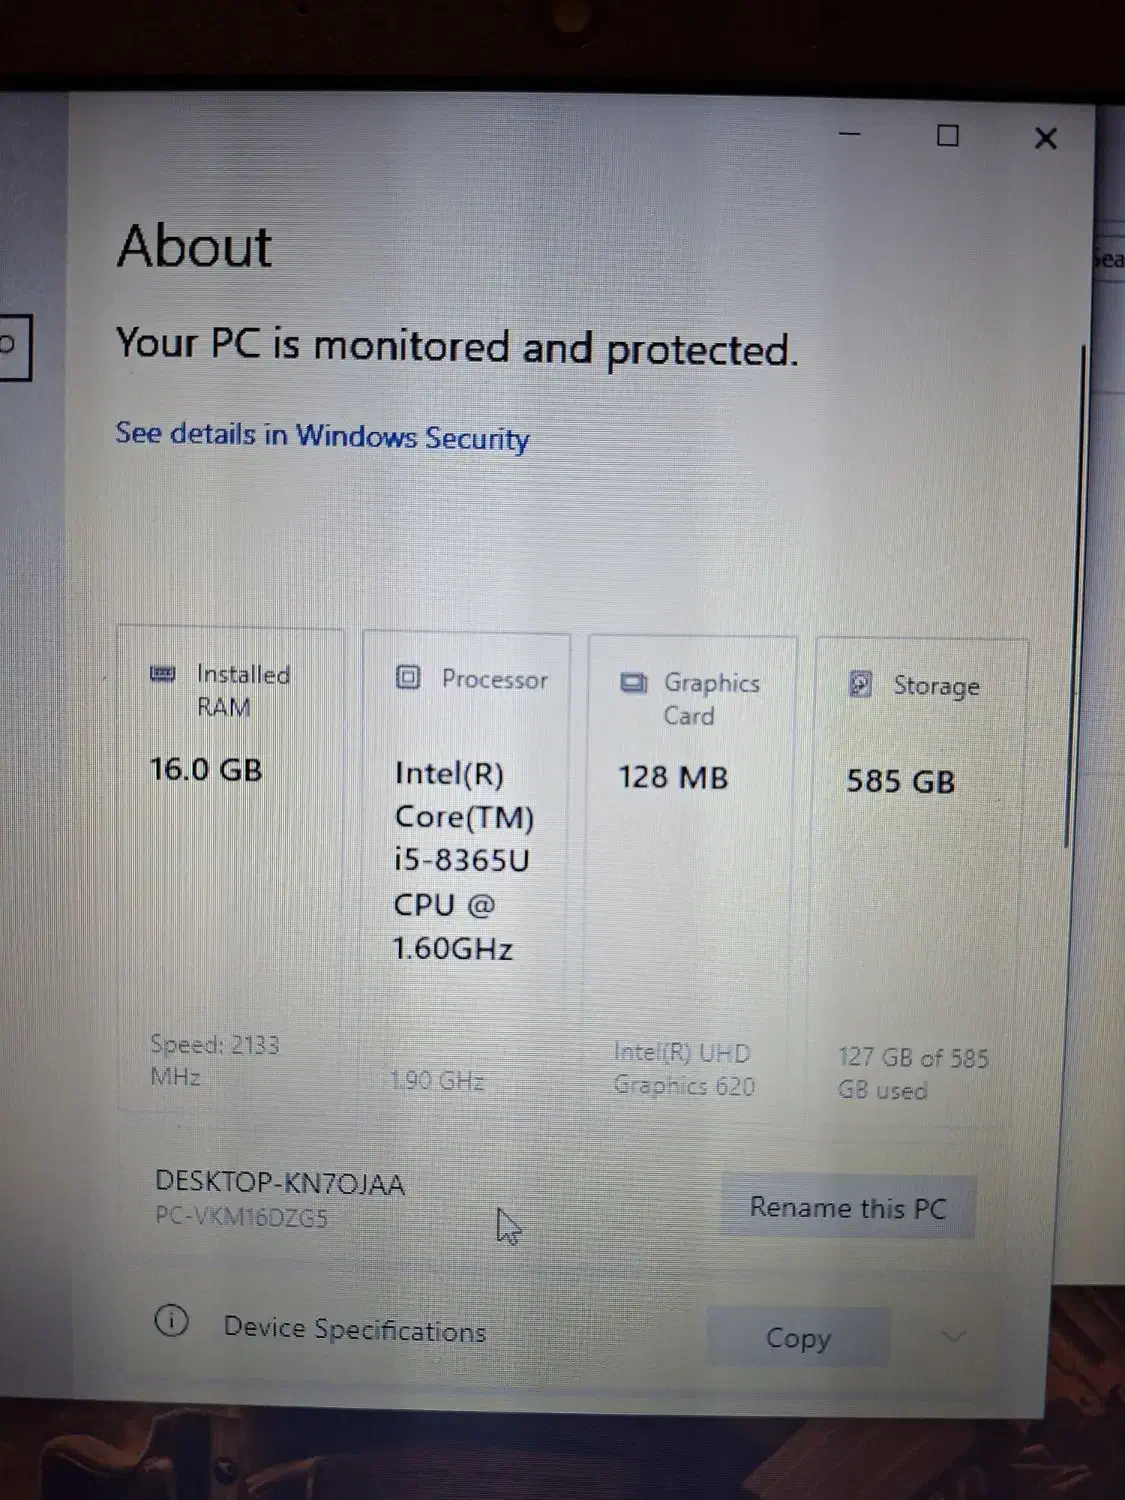Click the Installed RAM keyboard icon
The height and width of the screenshot is (1500, 1125).
click(161, 675)
